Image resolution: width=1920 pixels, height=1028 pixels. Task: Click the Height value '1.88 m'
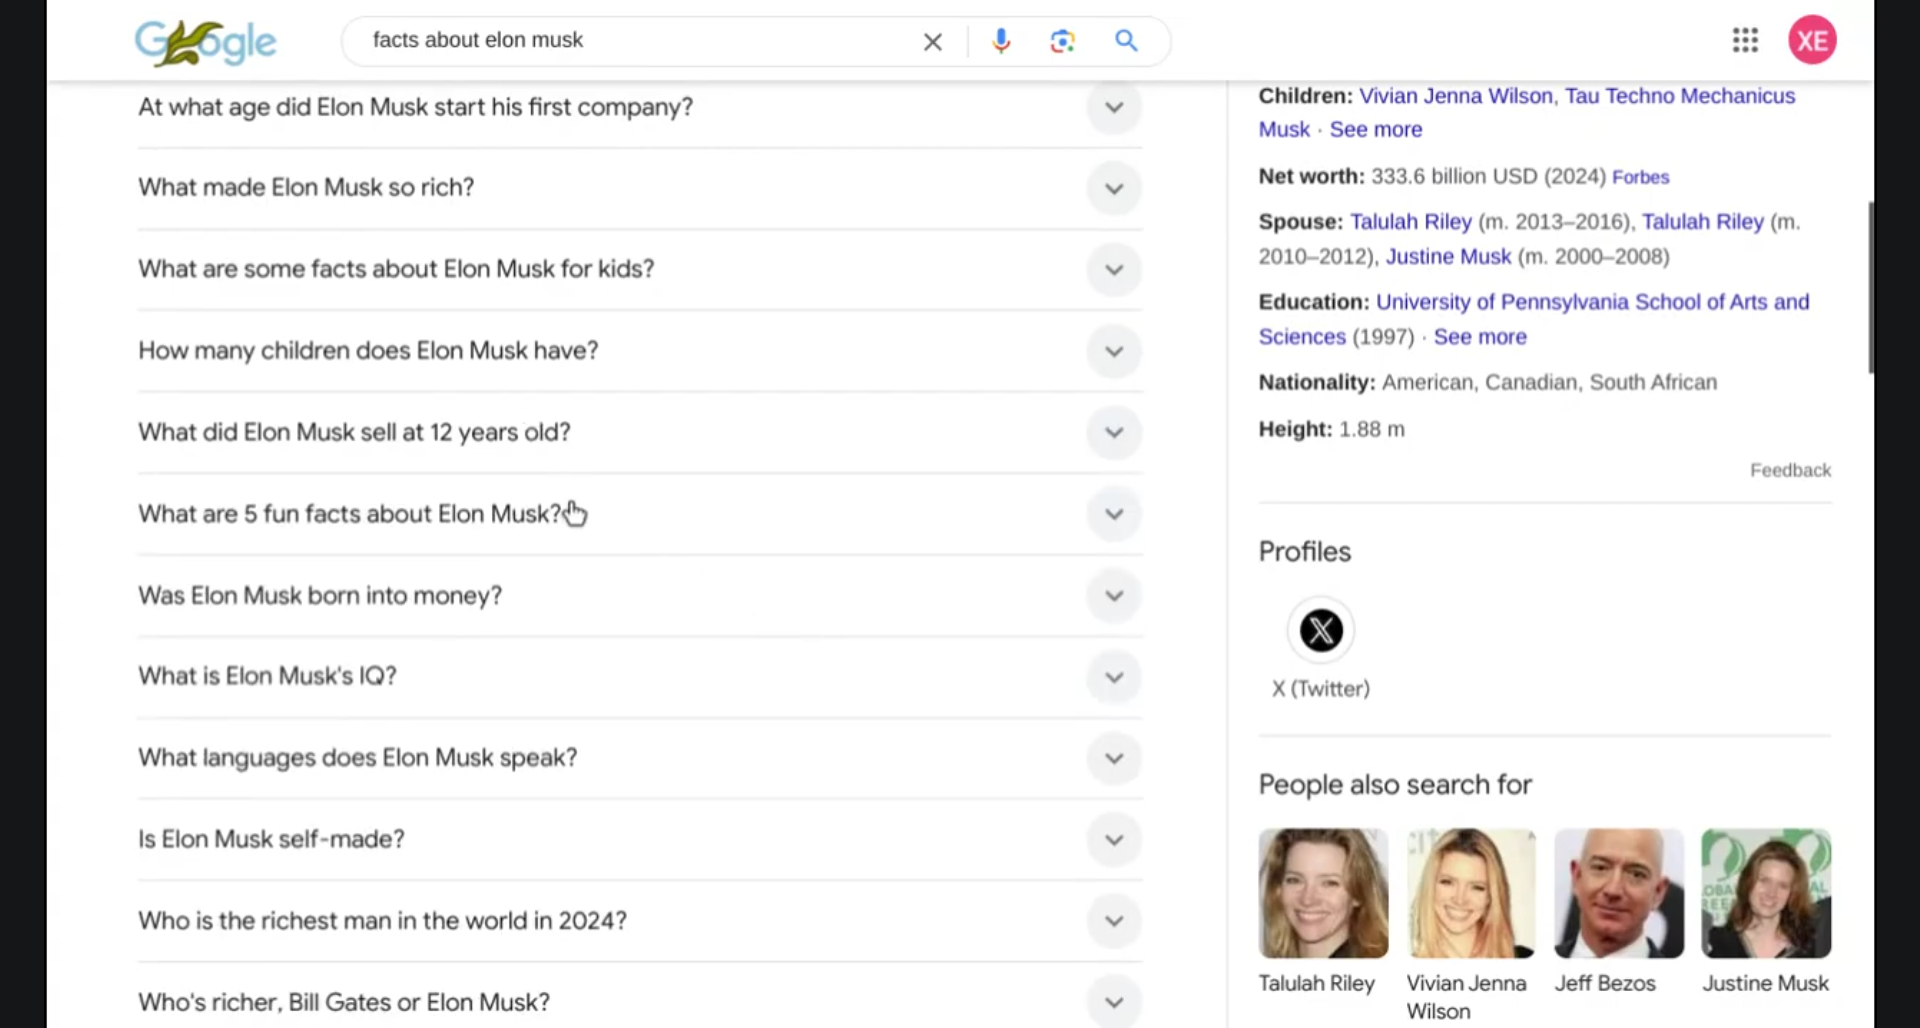pos(1372,429)
